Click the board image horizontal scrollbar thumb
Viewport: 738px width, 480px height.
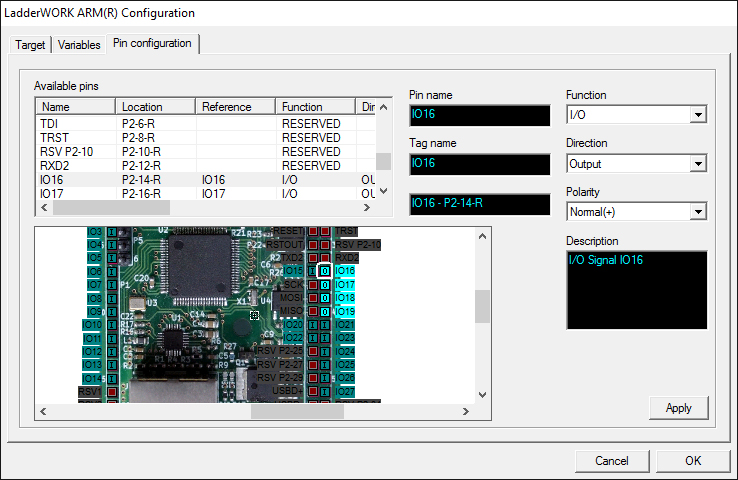[x=297, y=411]
